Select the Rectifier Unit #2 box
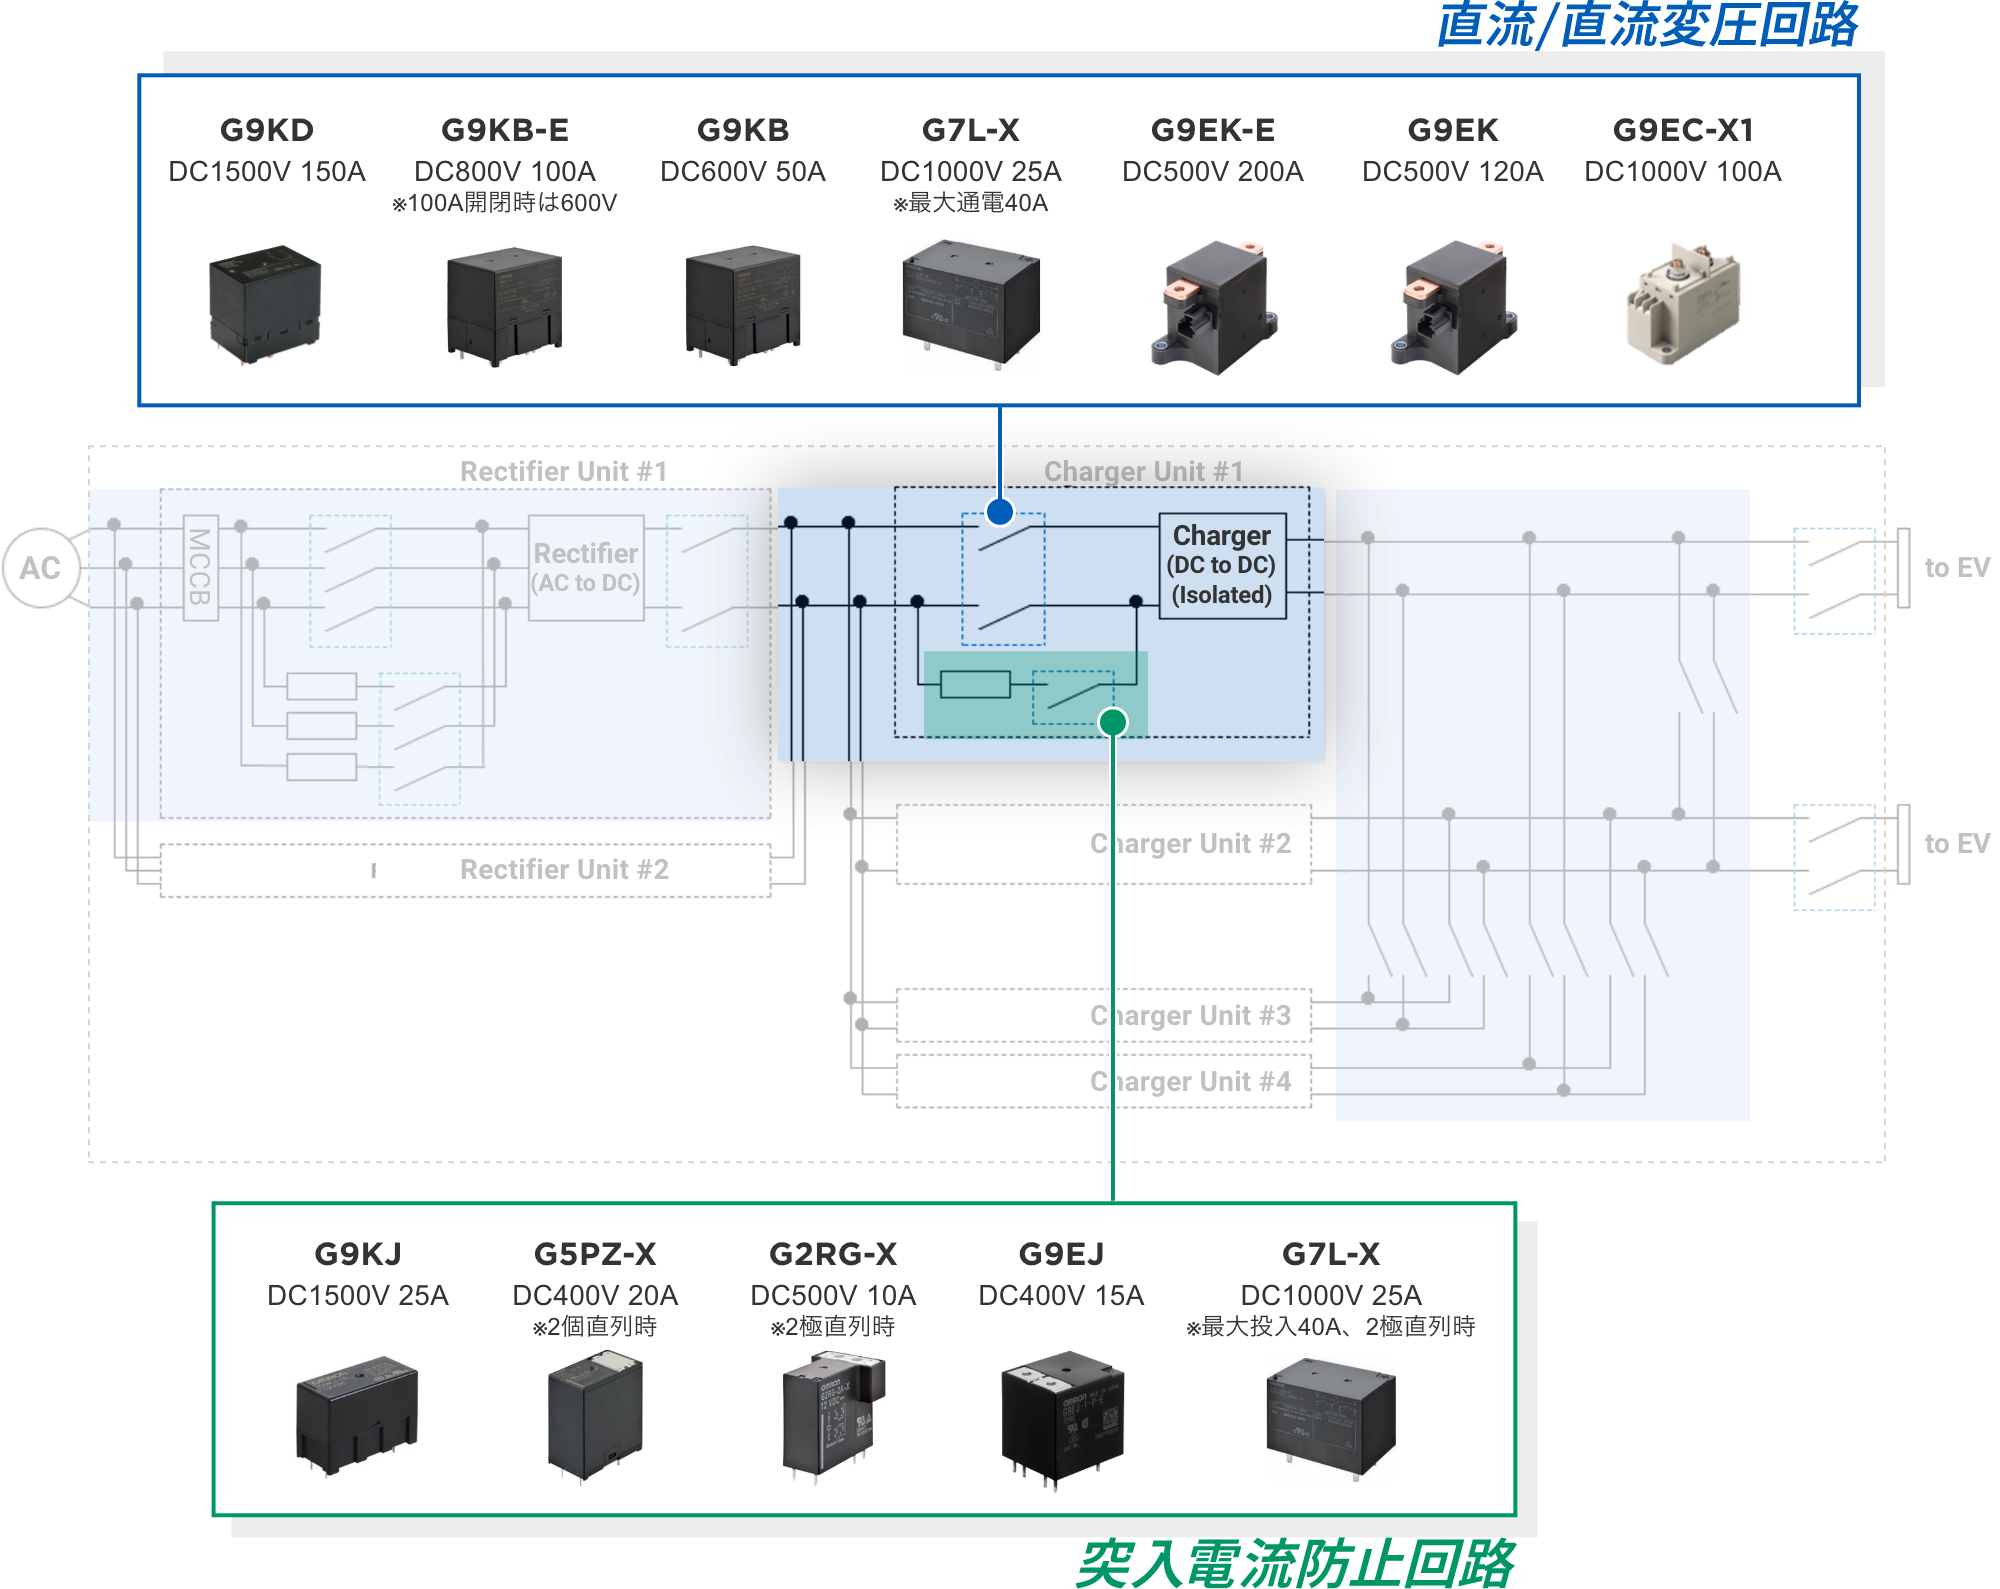 pyautogui.click(x=465, y=870)
